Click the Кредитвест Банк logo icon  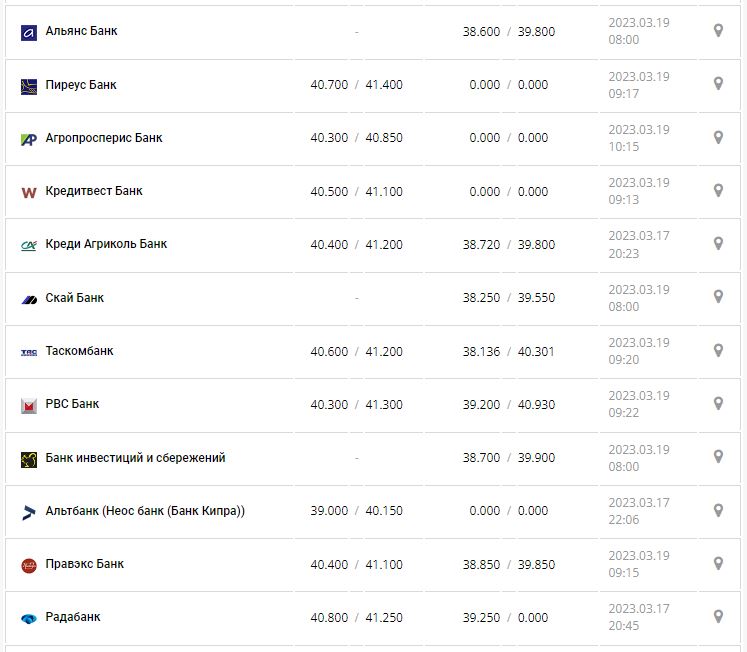pos(28,192)
